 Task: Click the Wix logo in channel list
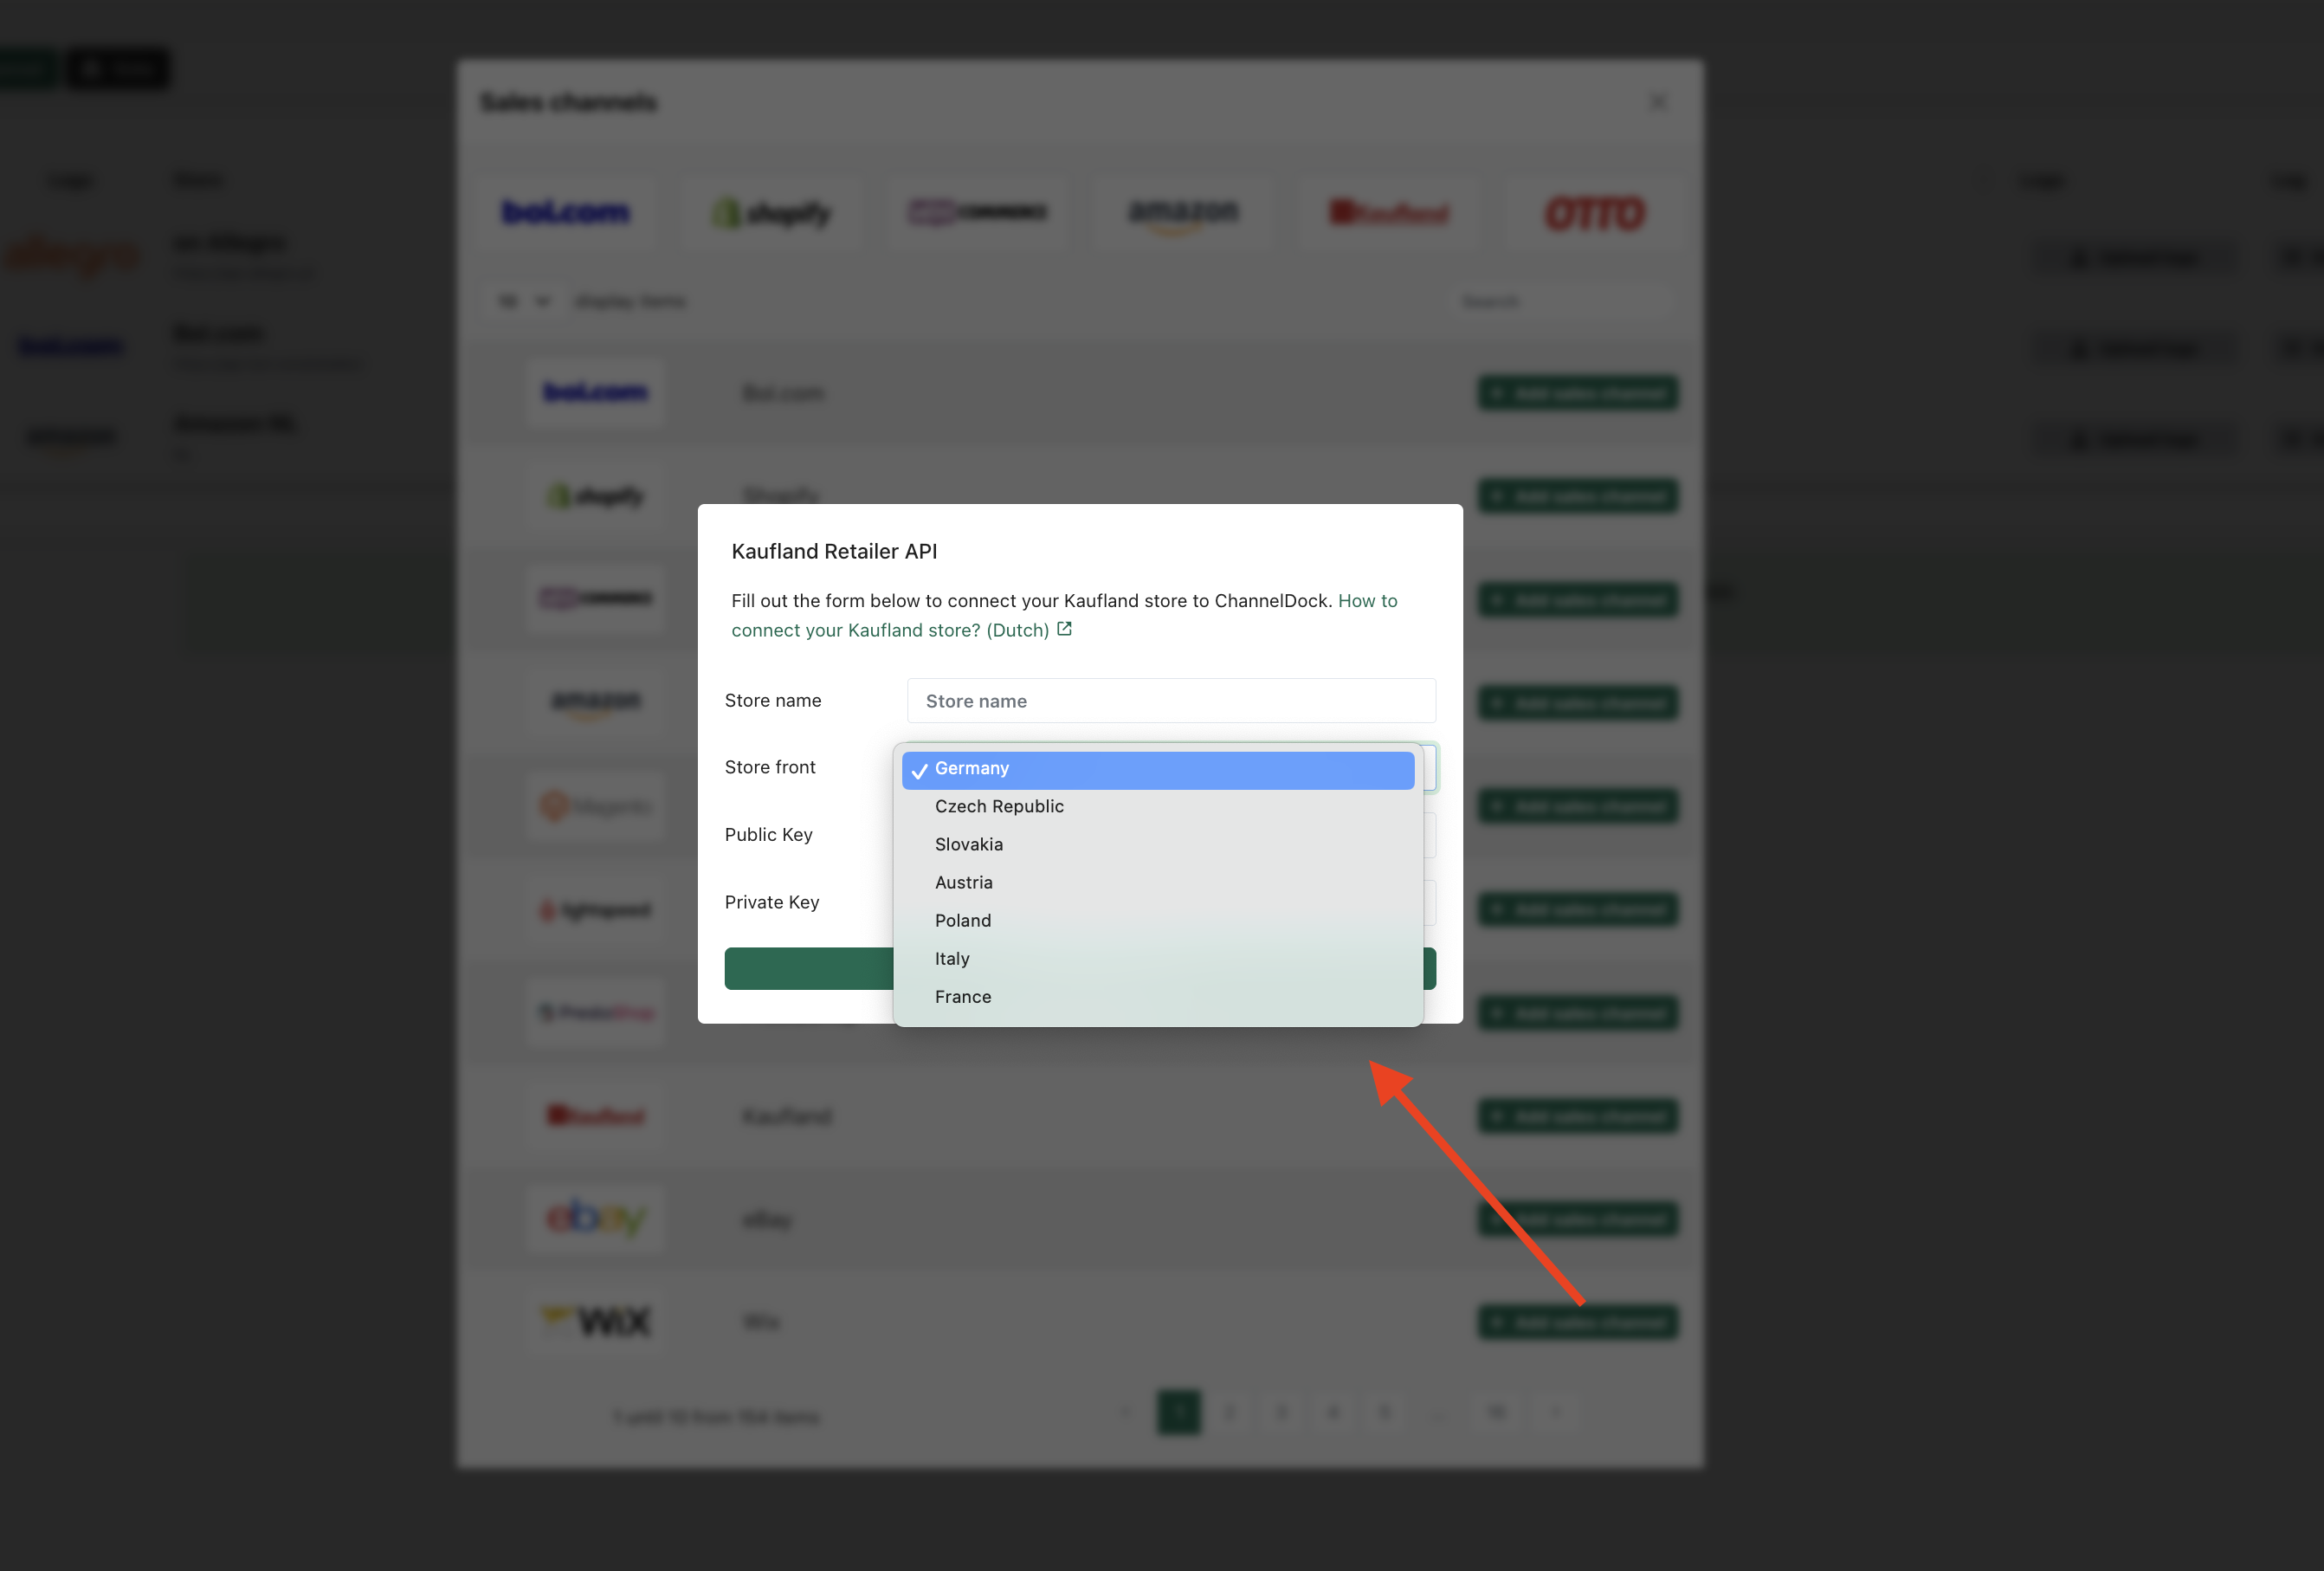pyautogui.click(x=595, y=1321)
